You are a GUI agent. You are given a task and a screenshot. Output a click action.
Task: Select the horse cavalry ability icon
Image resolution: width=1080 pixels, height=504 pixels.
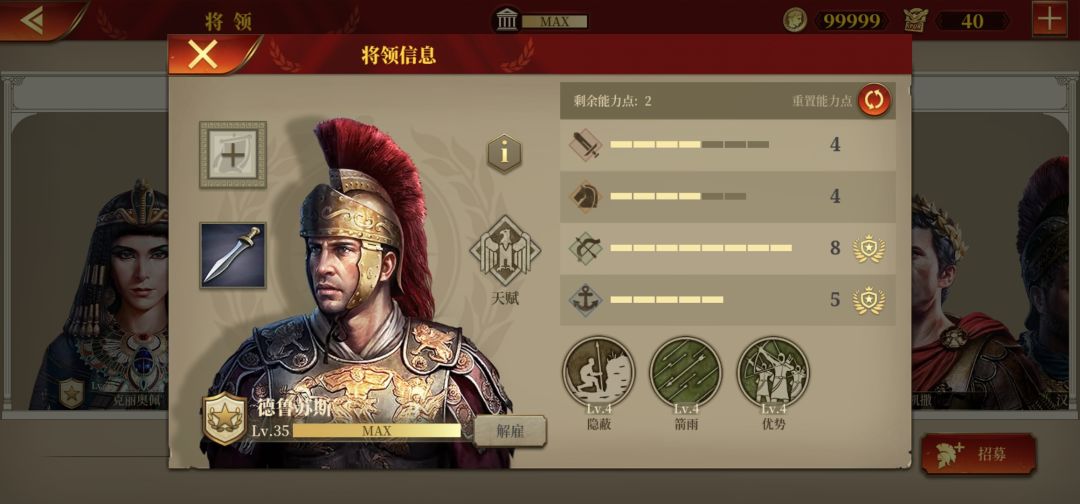[585, 197]
